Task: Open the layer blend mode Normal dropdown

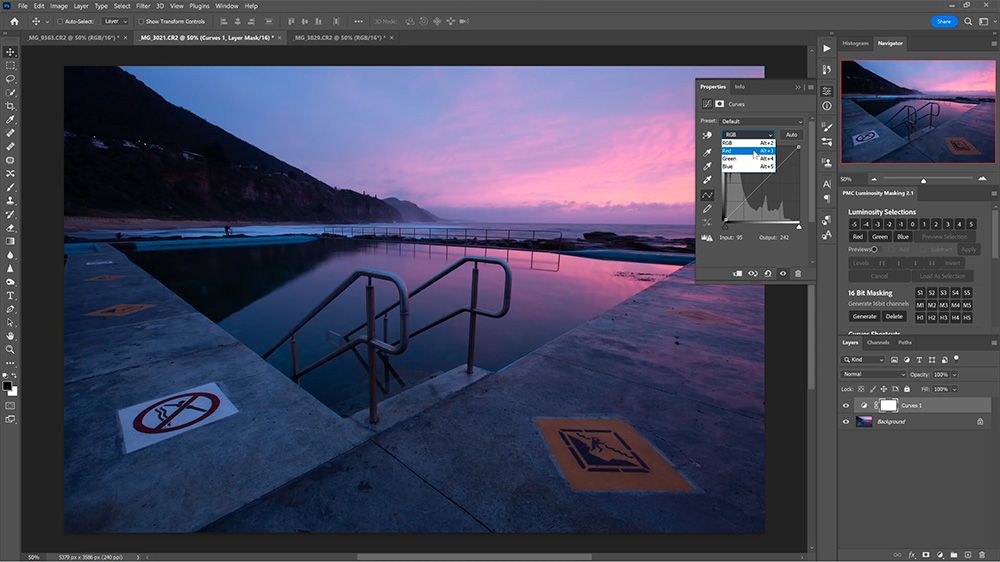Action: pos(875,374)
